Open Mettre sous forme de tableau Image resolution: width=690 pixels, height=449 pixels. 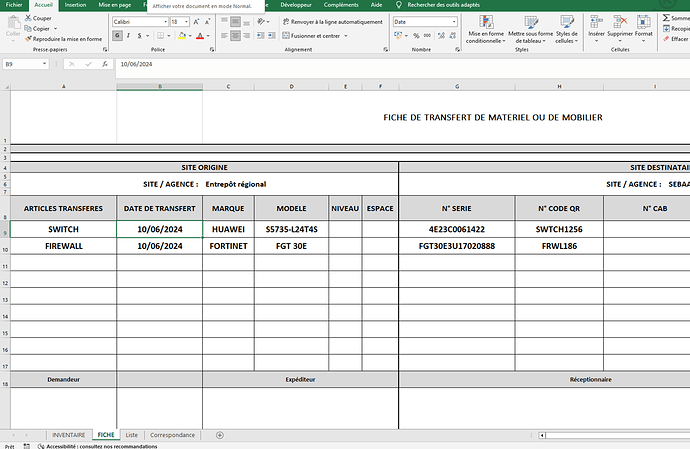tap(531, 29)
